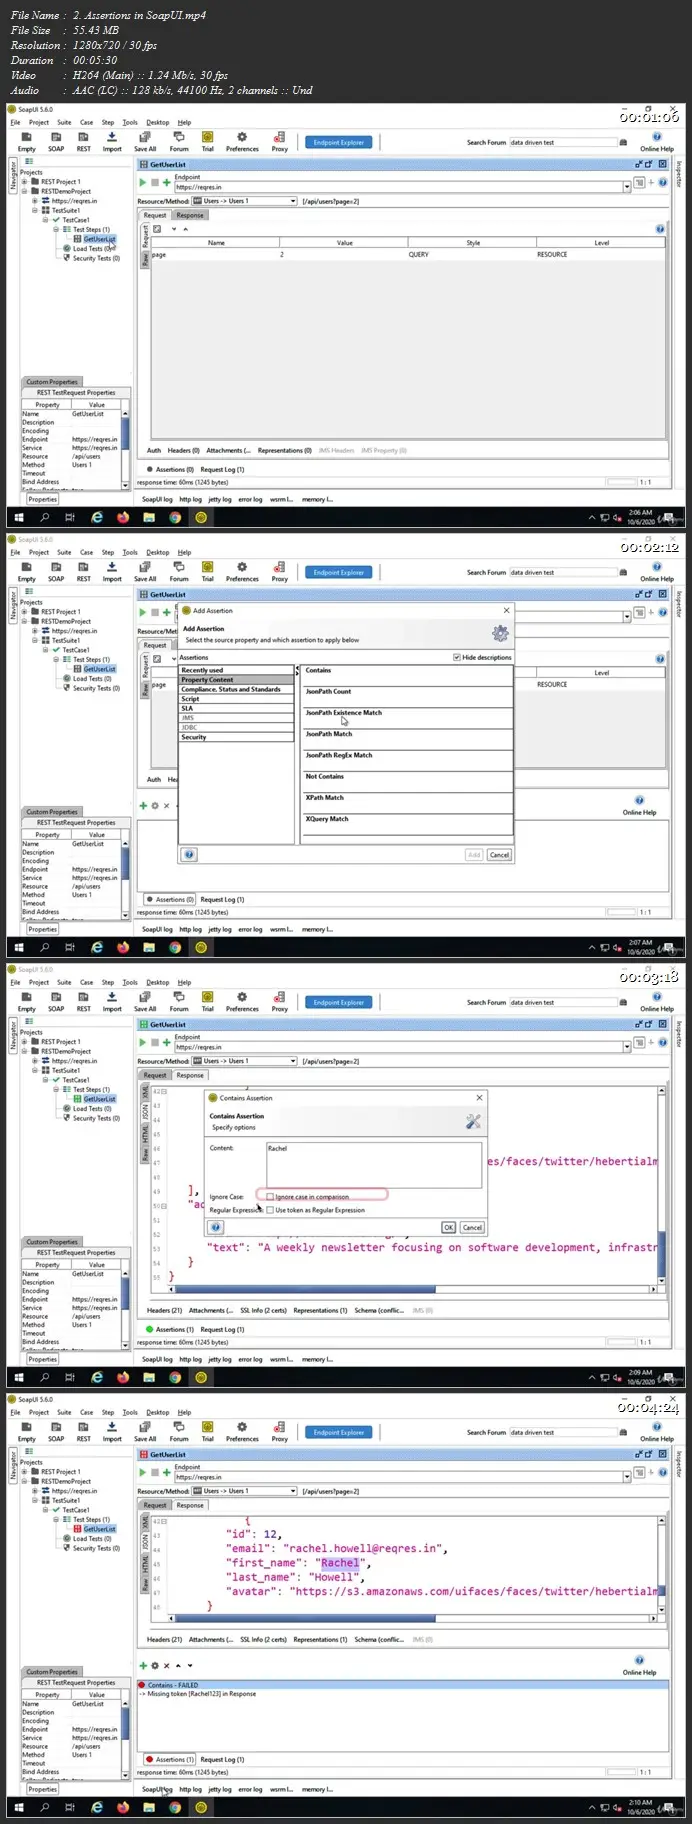This screenshot has height=1824, width=692.
Task: Open endpoint dropdown arrow in 00:01:06 frame
Action: tap(627, 186)
